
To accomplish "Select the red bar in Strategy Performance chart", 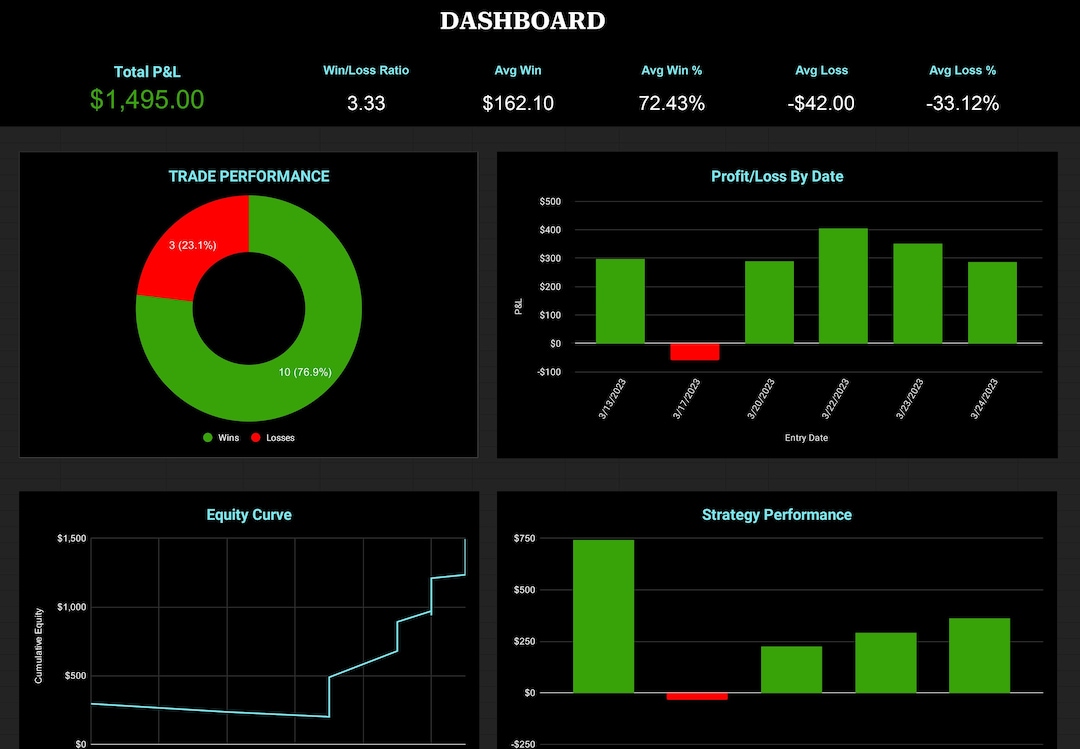I will click(696, 697).
